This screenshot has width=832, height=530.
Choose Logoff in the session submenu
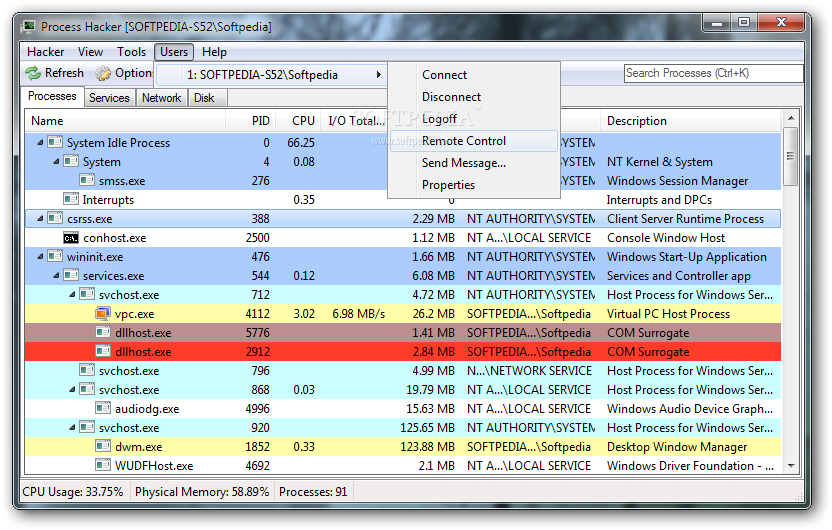(x=474, y=119)
